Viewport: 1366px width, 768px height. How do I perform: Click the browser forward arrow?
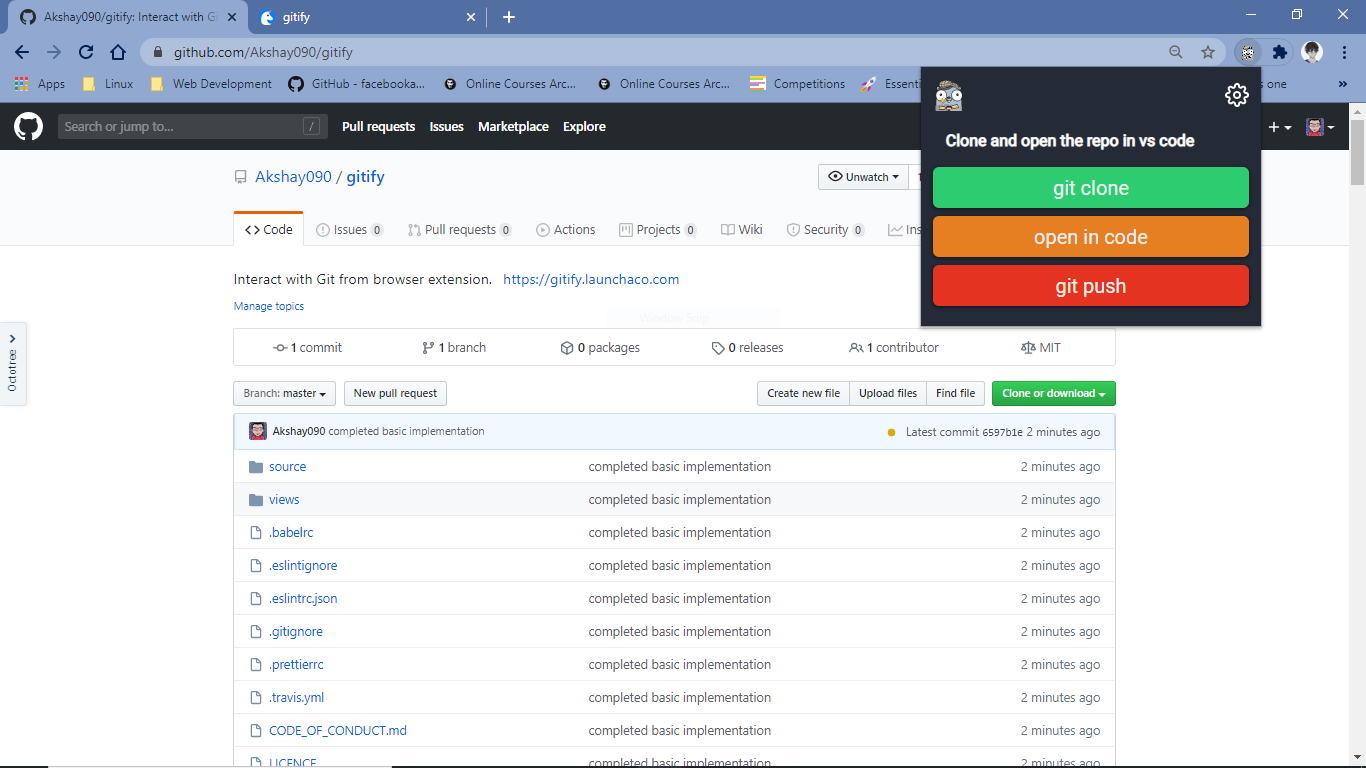tap(54, 52)
